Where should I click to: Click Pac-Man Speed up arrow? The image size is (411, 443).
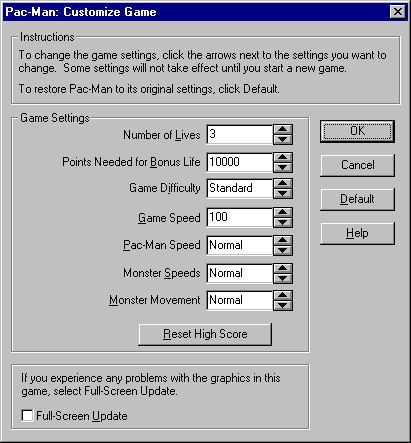283,241
